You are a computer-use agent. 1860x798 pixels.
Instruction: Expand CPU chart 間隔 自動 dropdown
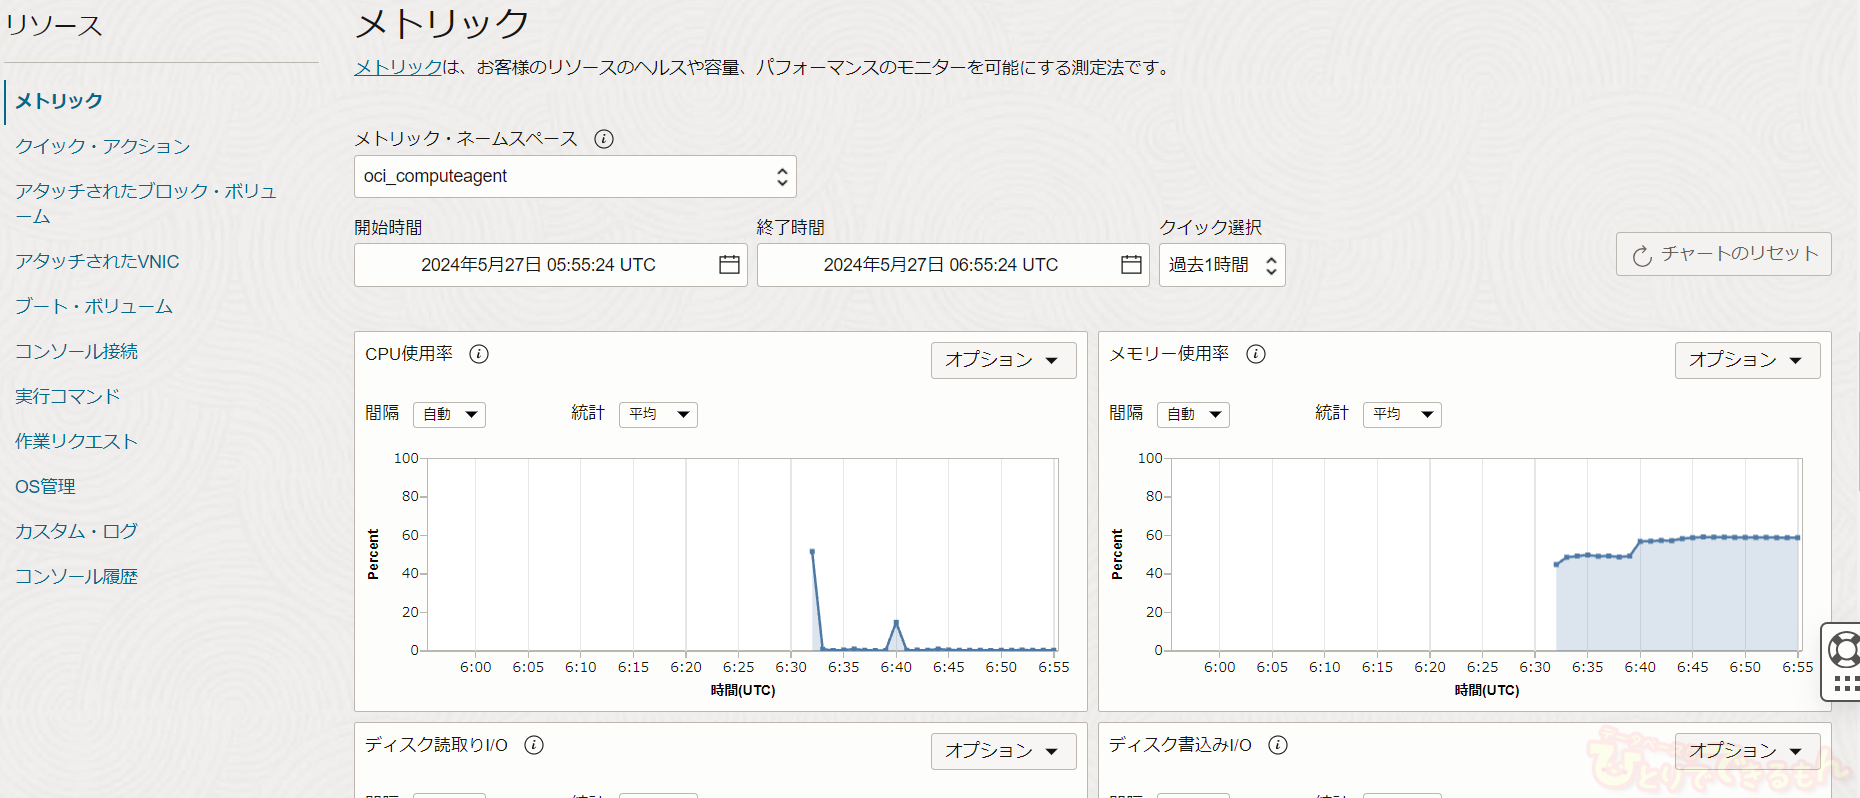(x=449, y=414)
